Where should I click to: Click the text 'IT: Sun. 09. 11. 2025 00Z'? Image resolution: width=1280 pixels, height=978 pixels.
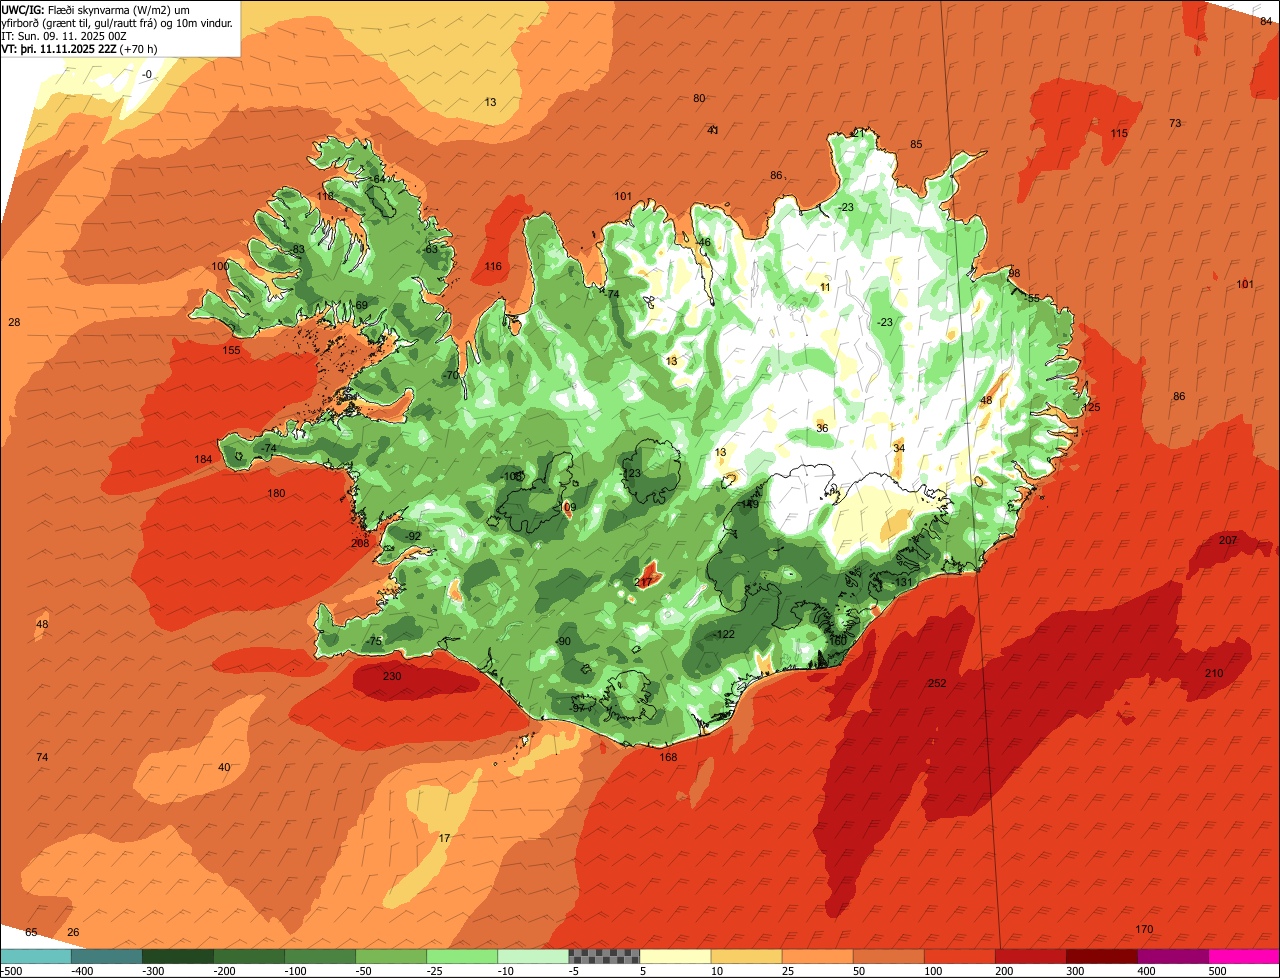[63, 35]
